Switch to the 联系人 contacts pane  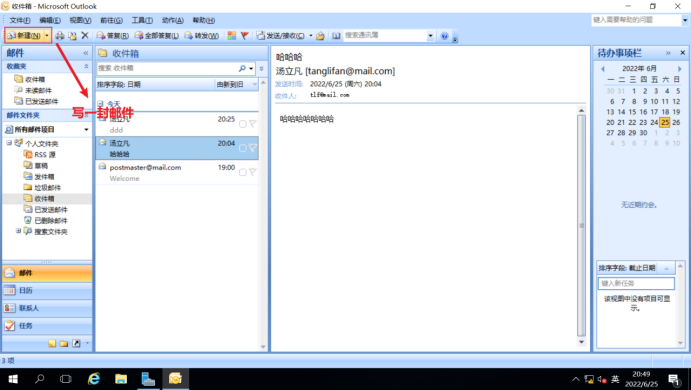coord(47,308)
